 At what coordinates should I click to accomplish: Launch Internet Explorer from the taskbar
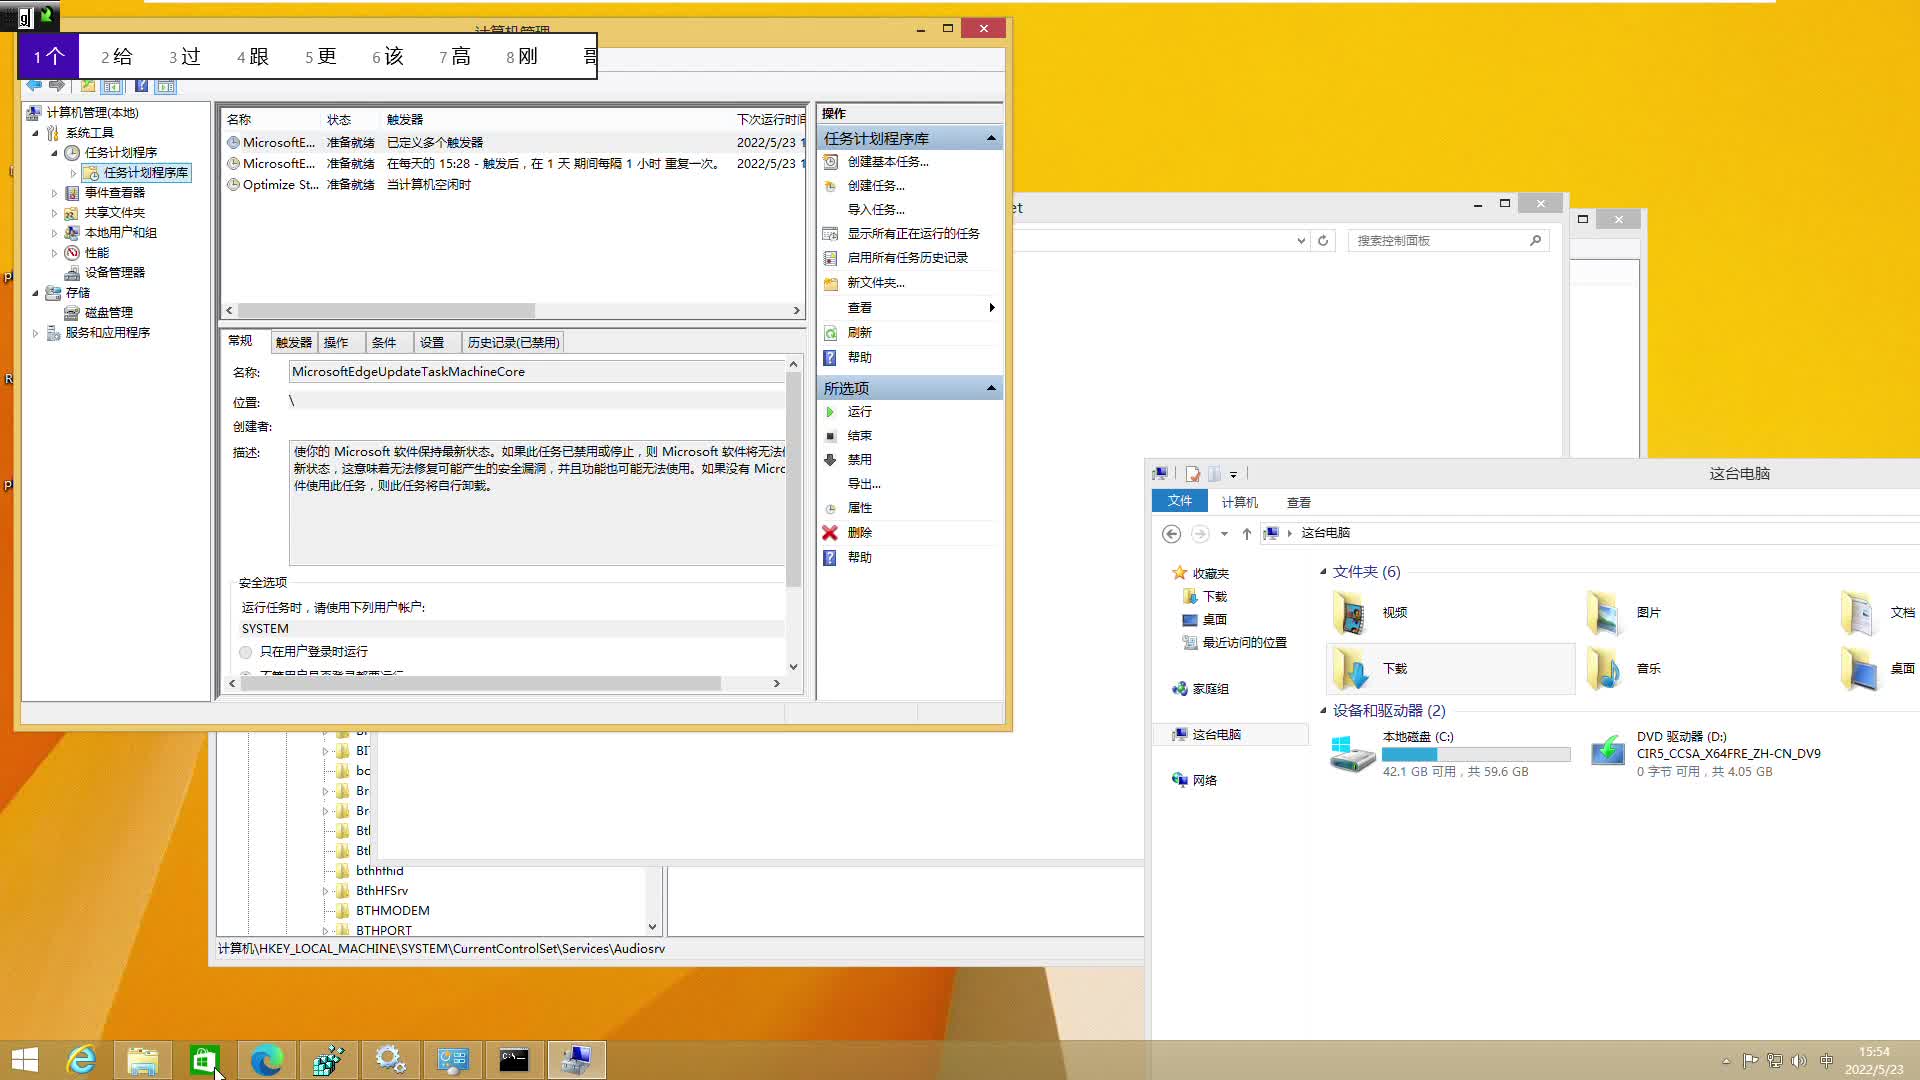pos(81,1059)
